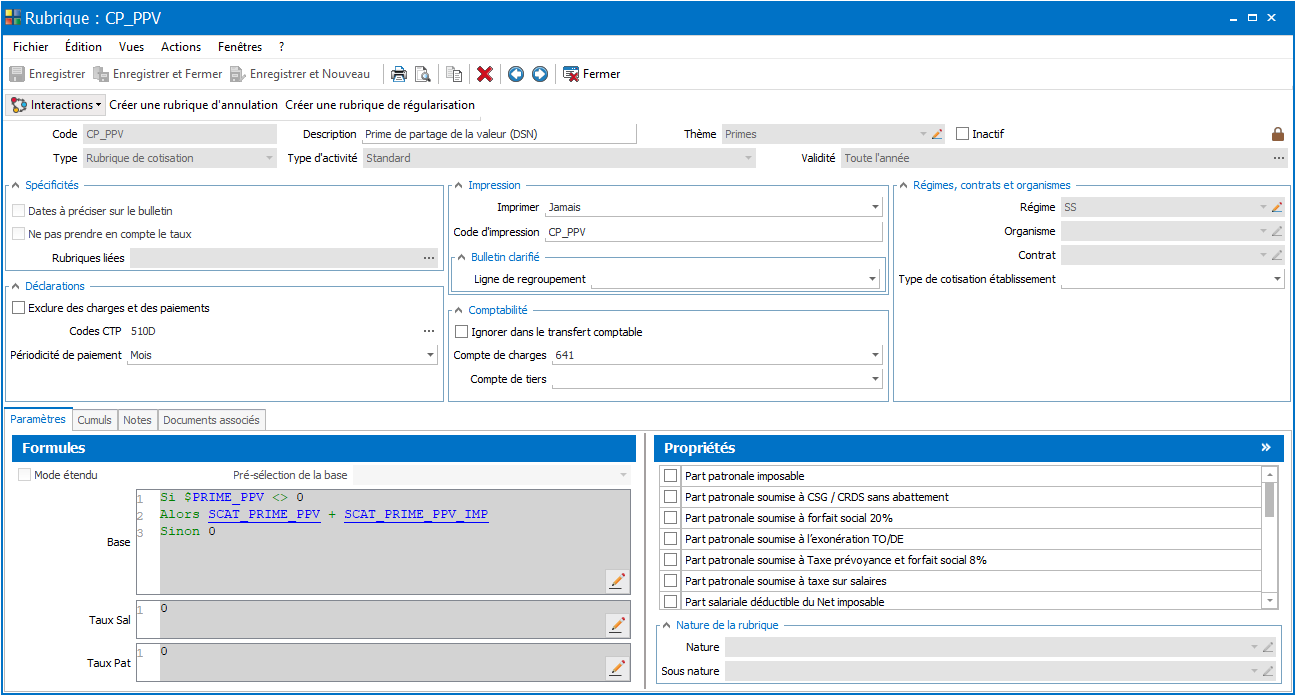Image resolution: width=1296 pixels, height=696 pixels.
Task: Switch to the Notes tab
Action: (x=137, y=420)
